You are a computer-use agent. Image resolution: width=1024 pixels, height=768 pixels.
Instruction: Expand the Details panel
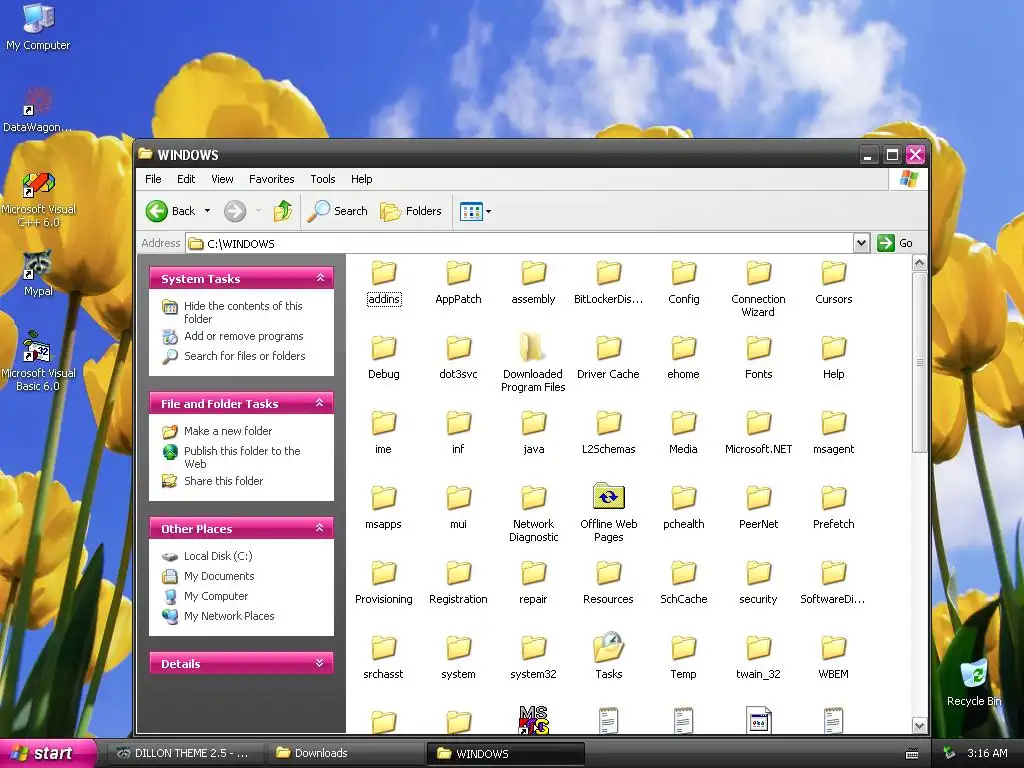pos(320,663)
